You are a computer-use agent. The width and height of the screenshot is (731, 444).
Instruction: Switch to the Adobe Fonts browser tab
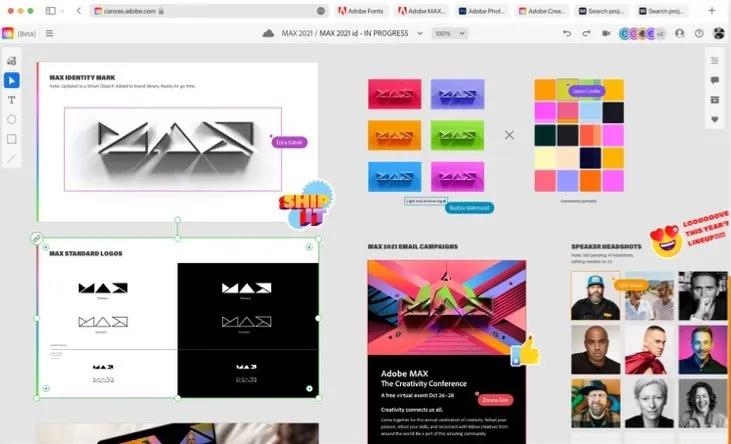[x=361, y=11]
